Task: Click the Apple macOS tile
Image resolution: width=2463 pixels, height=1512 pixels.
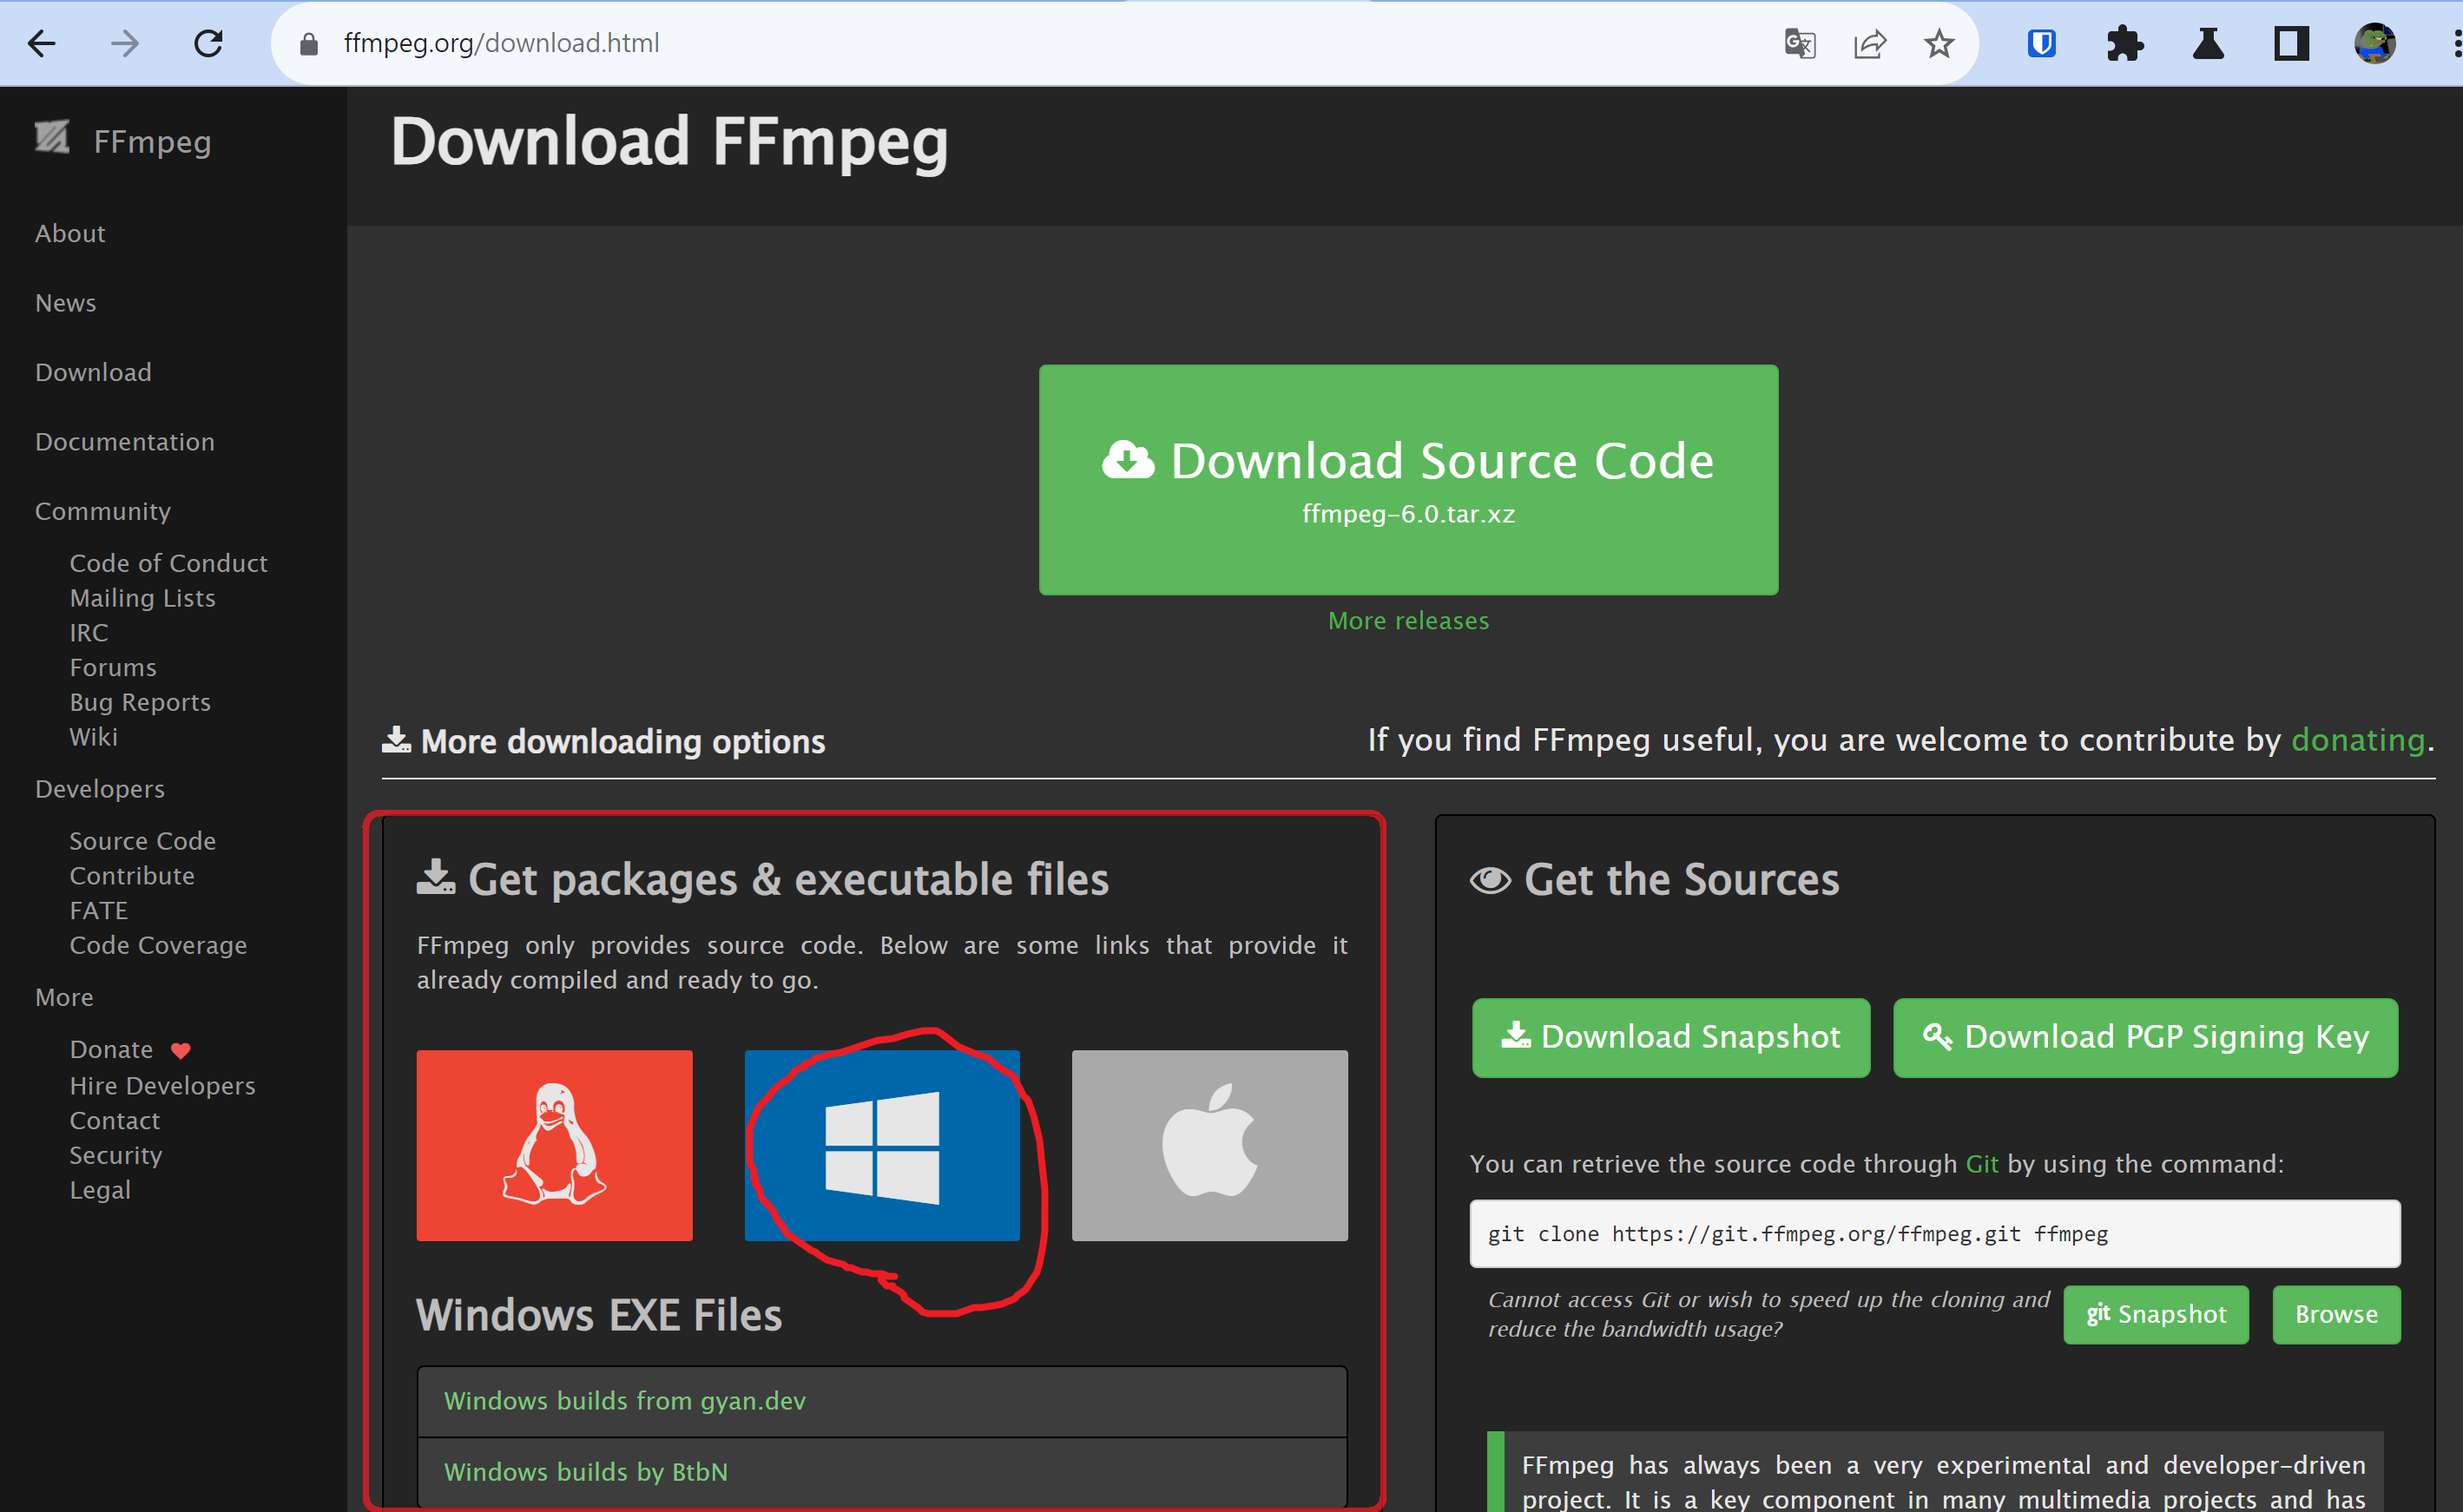Action: point(1209,1145)
